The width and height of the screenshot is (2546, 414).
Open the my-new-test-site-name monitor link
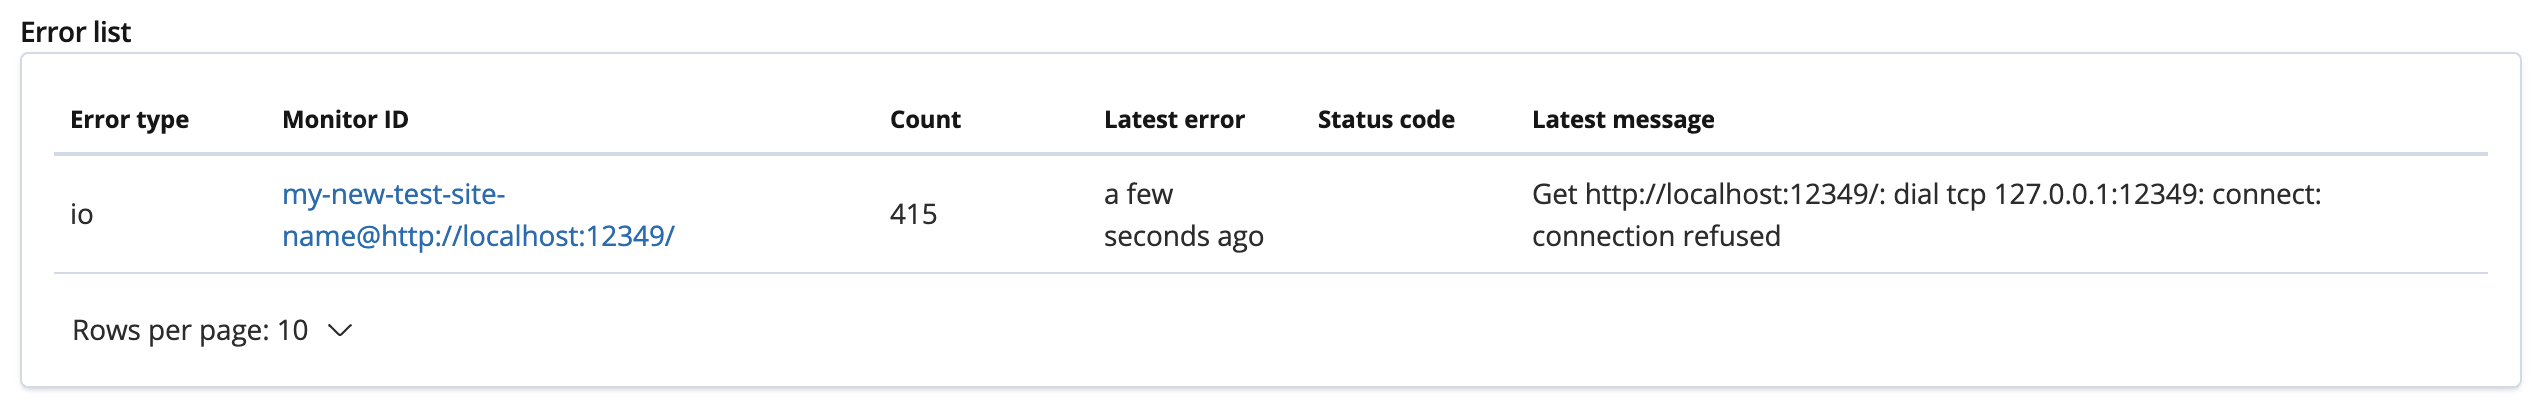(x=393, y=194)
